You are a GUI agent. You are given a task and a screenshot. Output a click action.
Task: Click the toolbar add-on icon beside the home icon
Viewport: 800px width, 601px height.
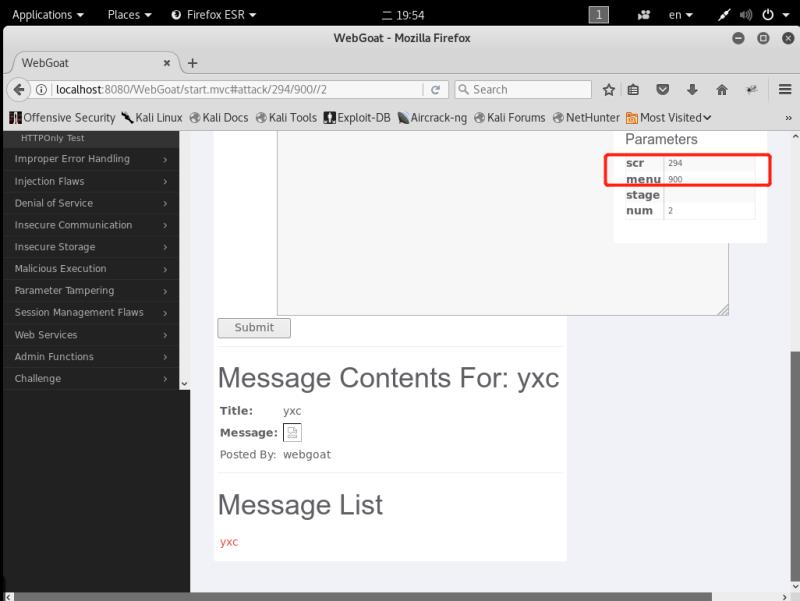pos(752,90)
